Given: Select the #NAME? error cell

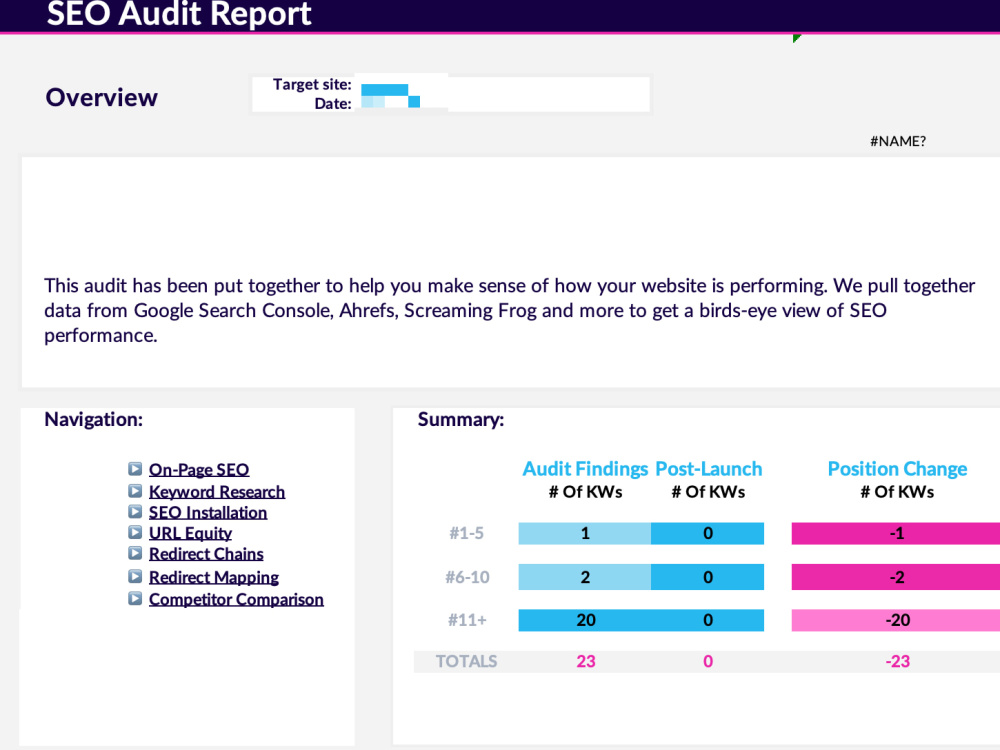Looking at the screenshot, I should 897,142.
